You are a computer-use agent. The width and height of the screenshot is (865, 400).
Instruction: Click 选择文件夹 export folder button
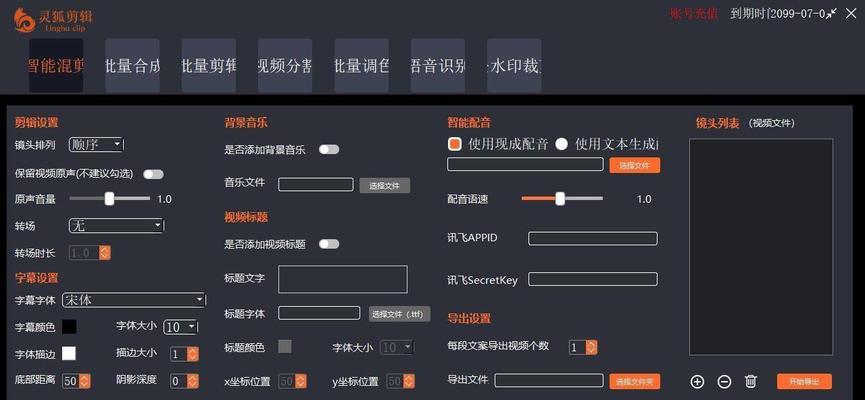click(634, 381)
